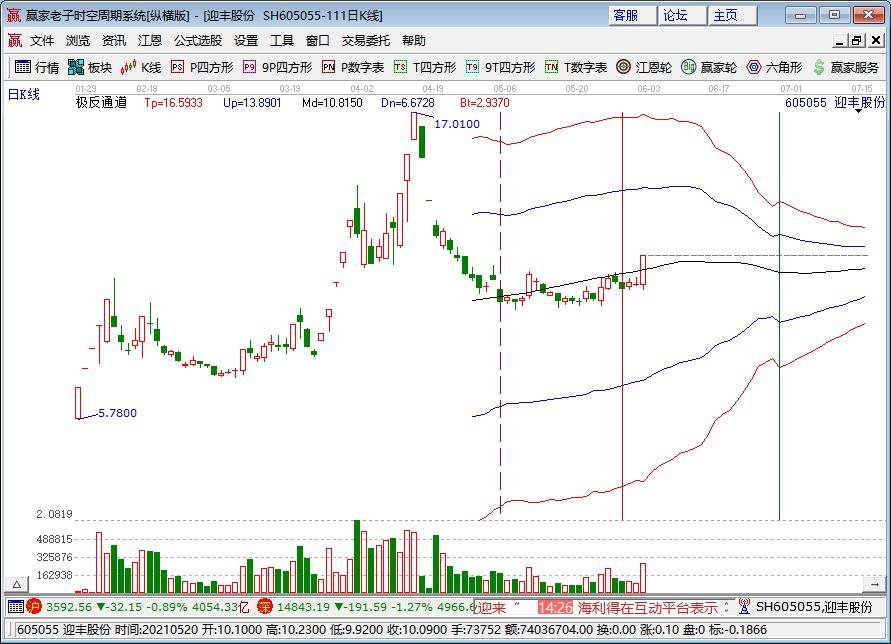891x644 pixels.
Task: Expand the 605055 迎丰股份 stock dropdown arrow
Action: tap(858, 111)
